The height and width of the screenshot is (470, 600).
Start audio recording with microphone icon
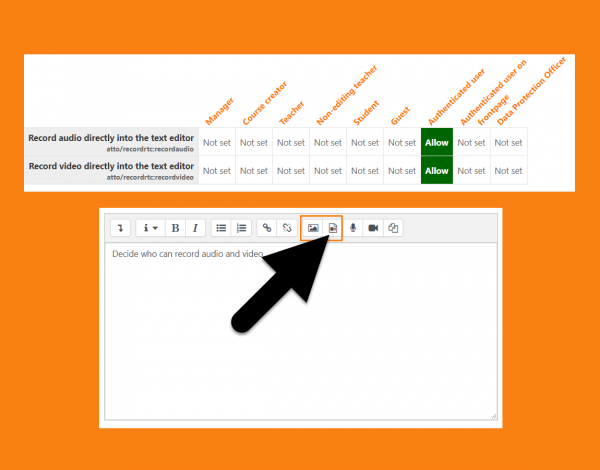[353, 228]
